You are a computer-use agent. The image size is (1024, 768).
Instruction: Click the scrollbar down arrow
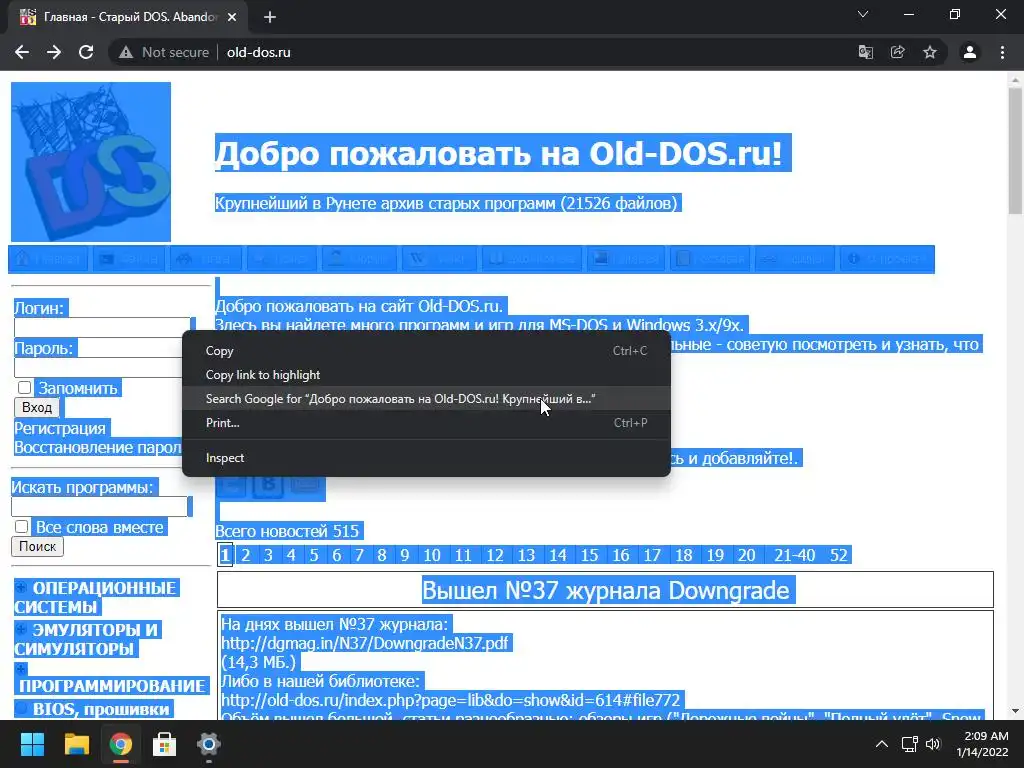pos(1015,711)
